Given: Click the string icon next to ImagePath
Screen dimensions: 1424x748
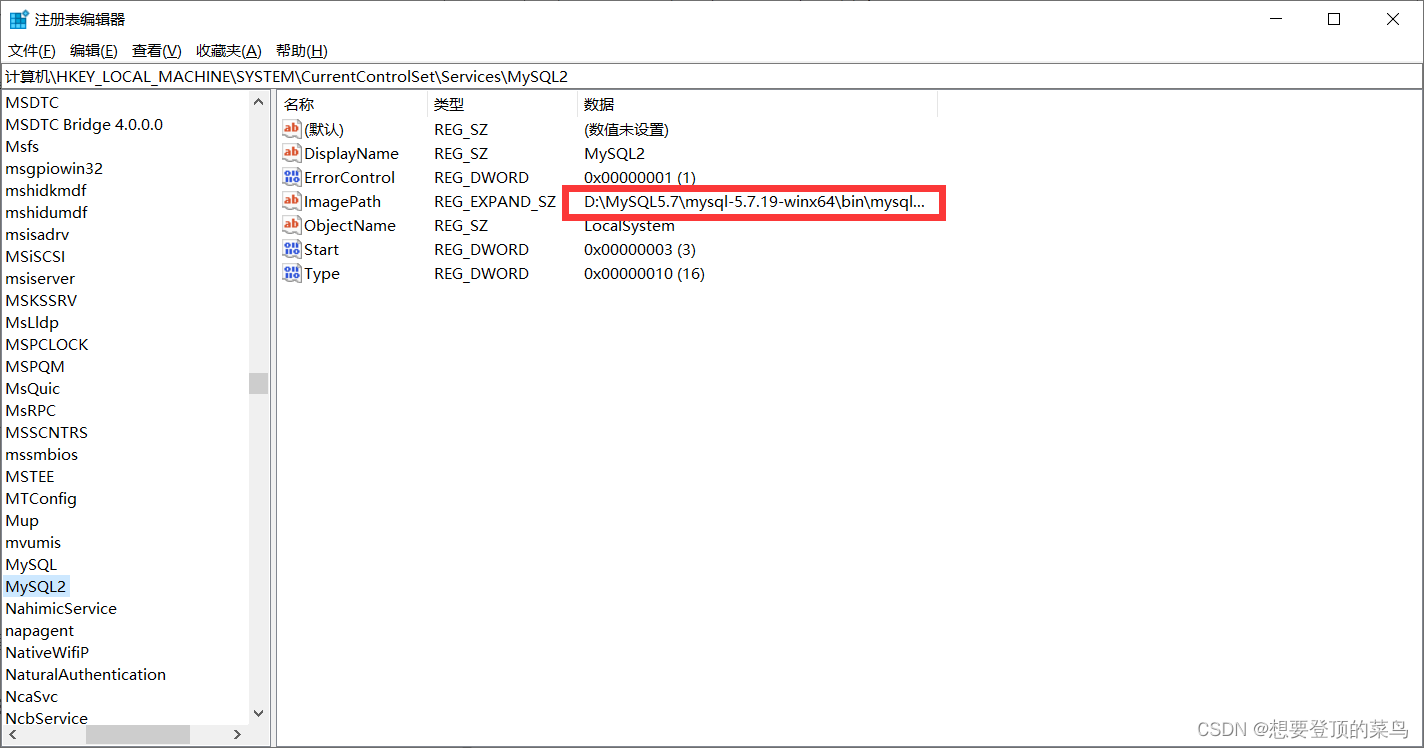Looking at the screenshot, I should [x=292, y=201].
